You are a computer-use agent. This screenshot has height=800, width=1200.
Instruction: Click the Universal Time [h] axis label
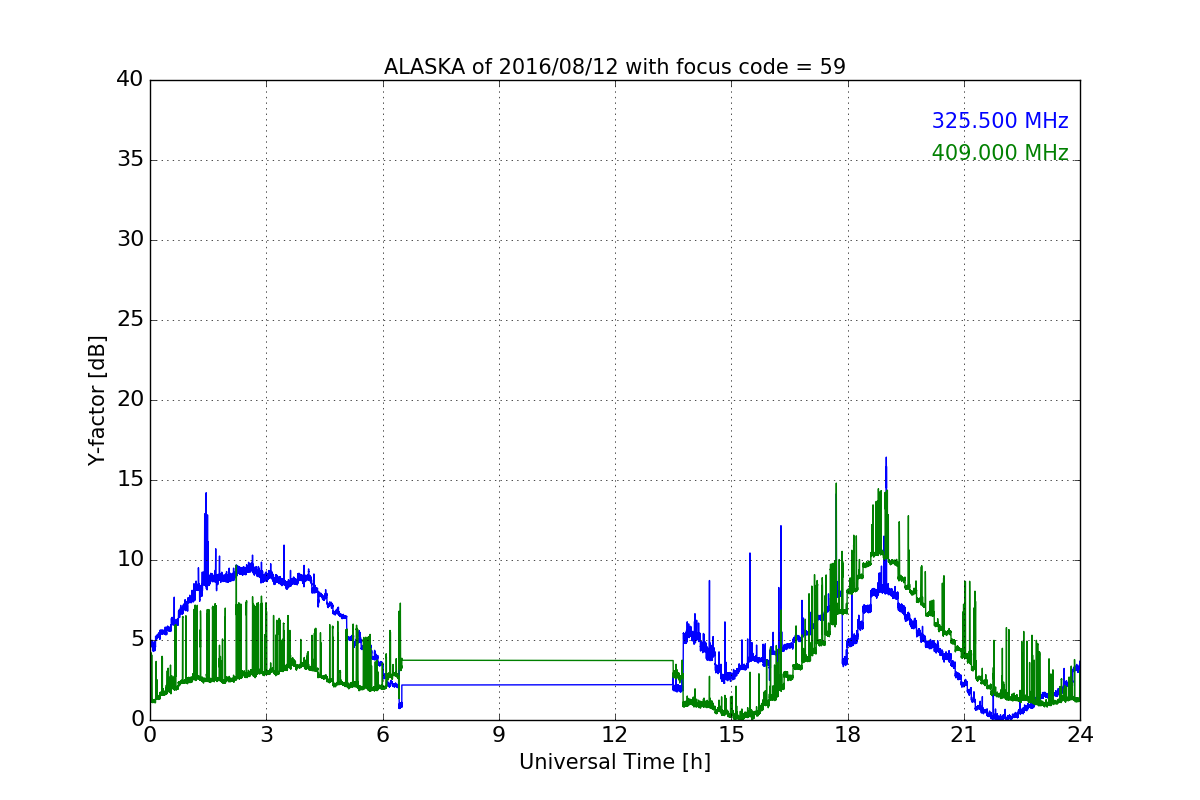(615, 762)
